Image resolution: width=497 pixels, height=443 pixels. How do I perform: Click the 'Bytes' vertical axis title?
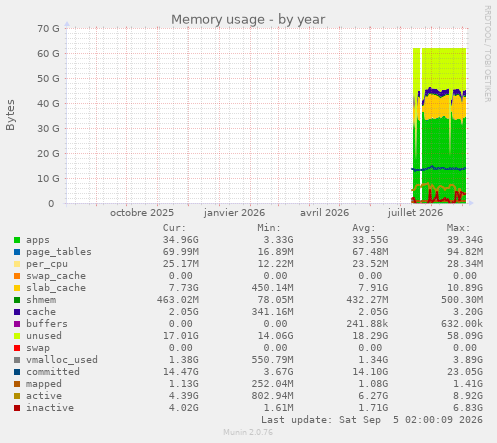pyautogui.click(x=10, y=115)
